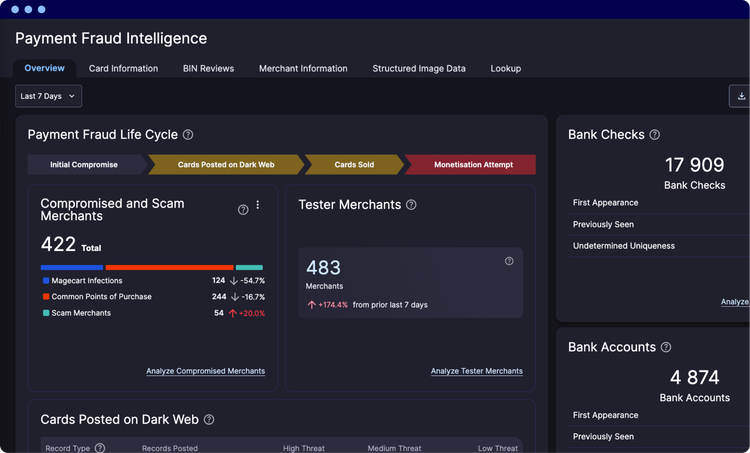Go to the Lookup tab
The image size is (750, 453).
point(506,68)
